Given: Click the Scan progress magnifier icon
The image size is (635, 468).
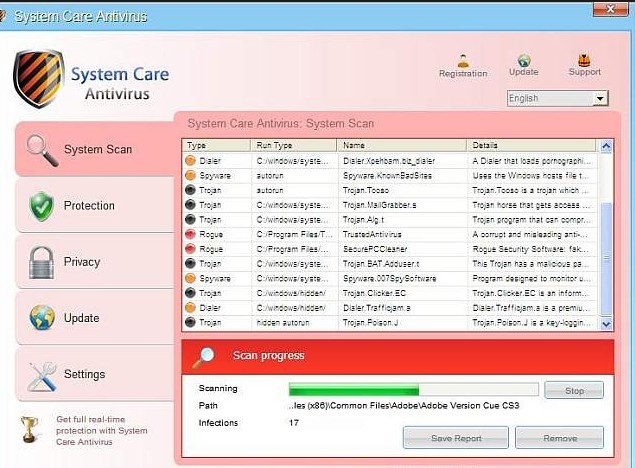Looking at the screenshot, I should click(x=204, y=357).
